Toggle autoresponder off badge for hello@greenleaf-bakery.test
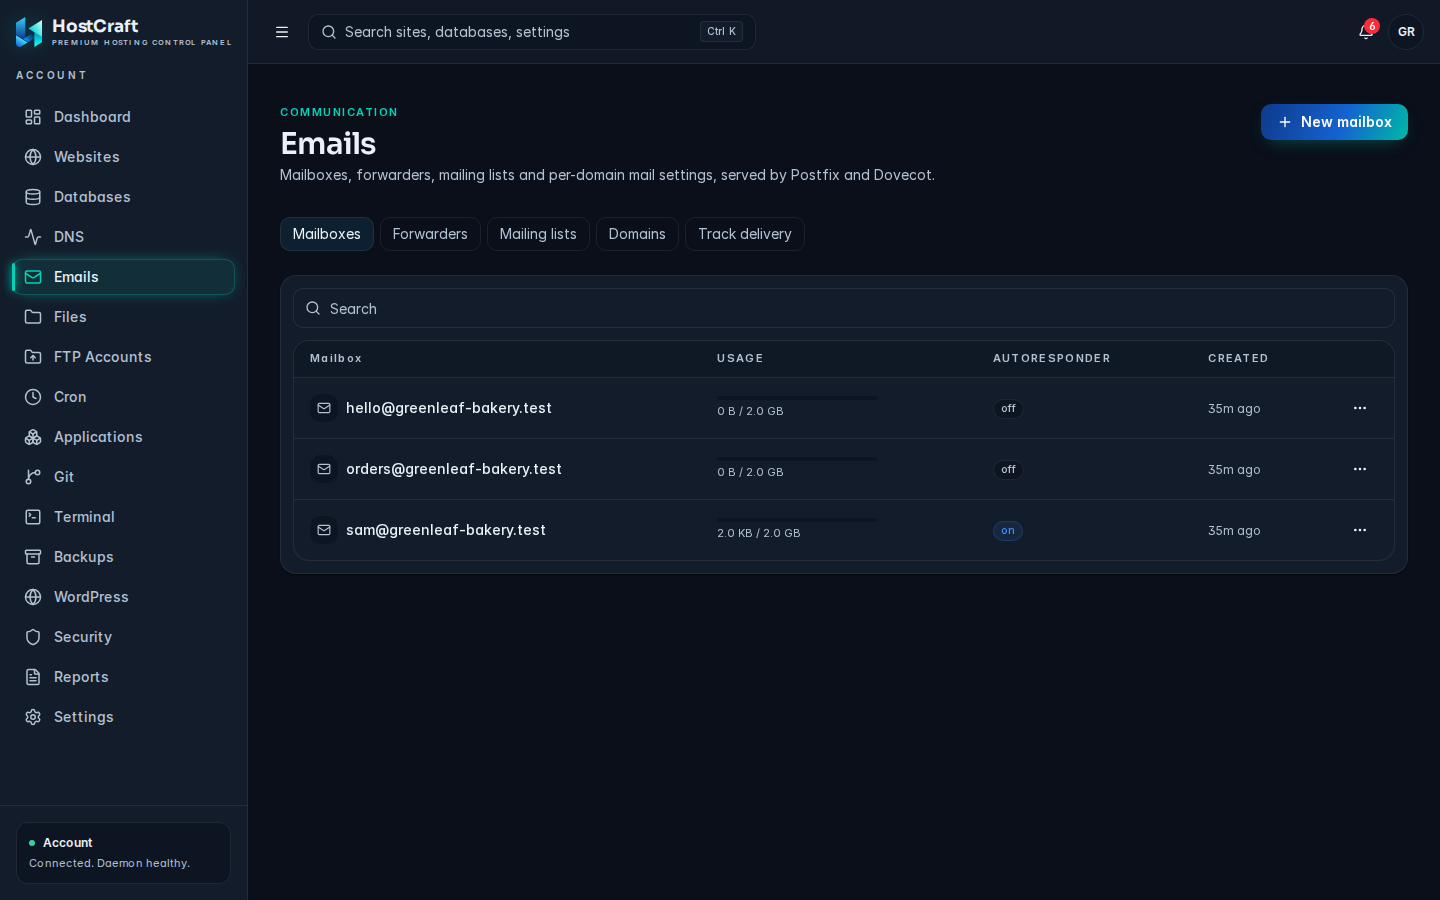Image resolution: width=1440 pixels, height=900 pixels. click(1008, 408)
